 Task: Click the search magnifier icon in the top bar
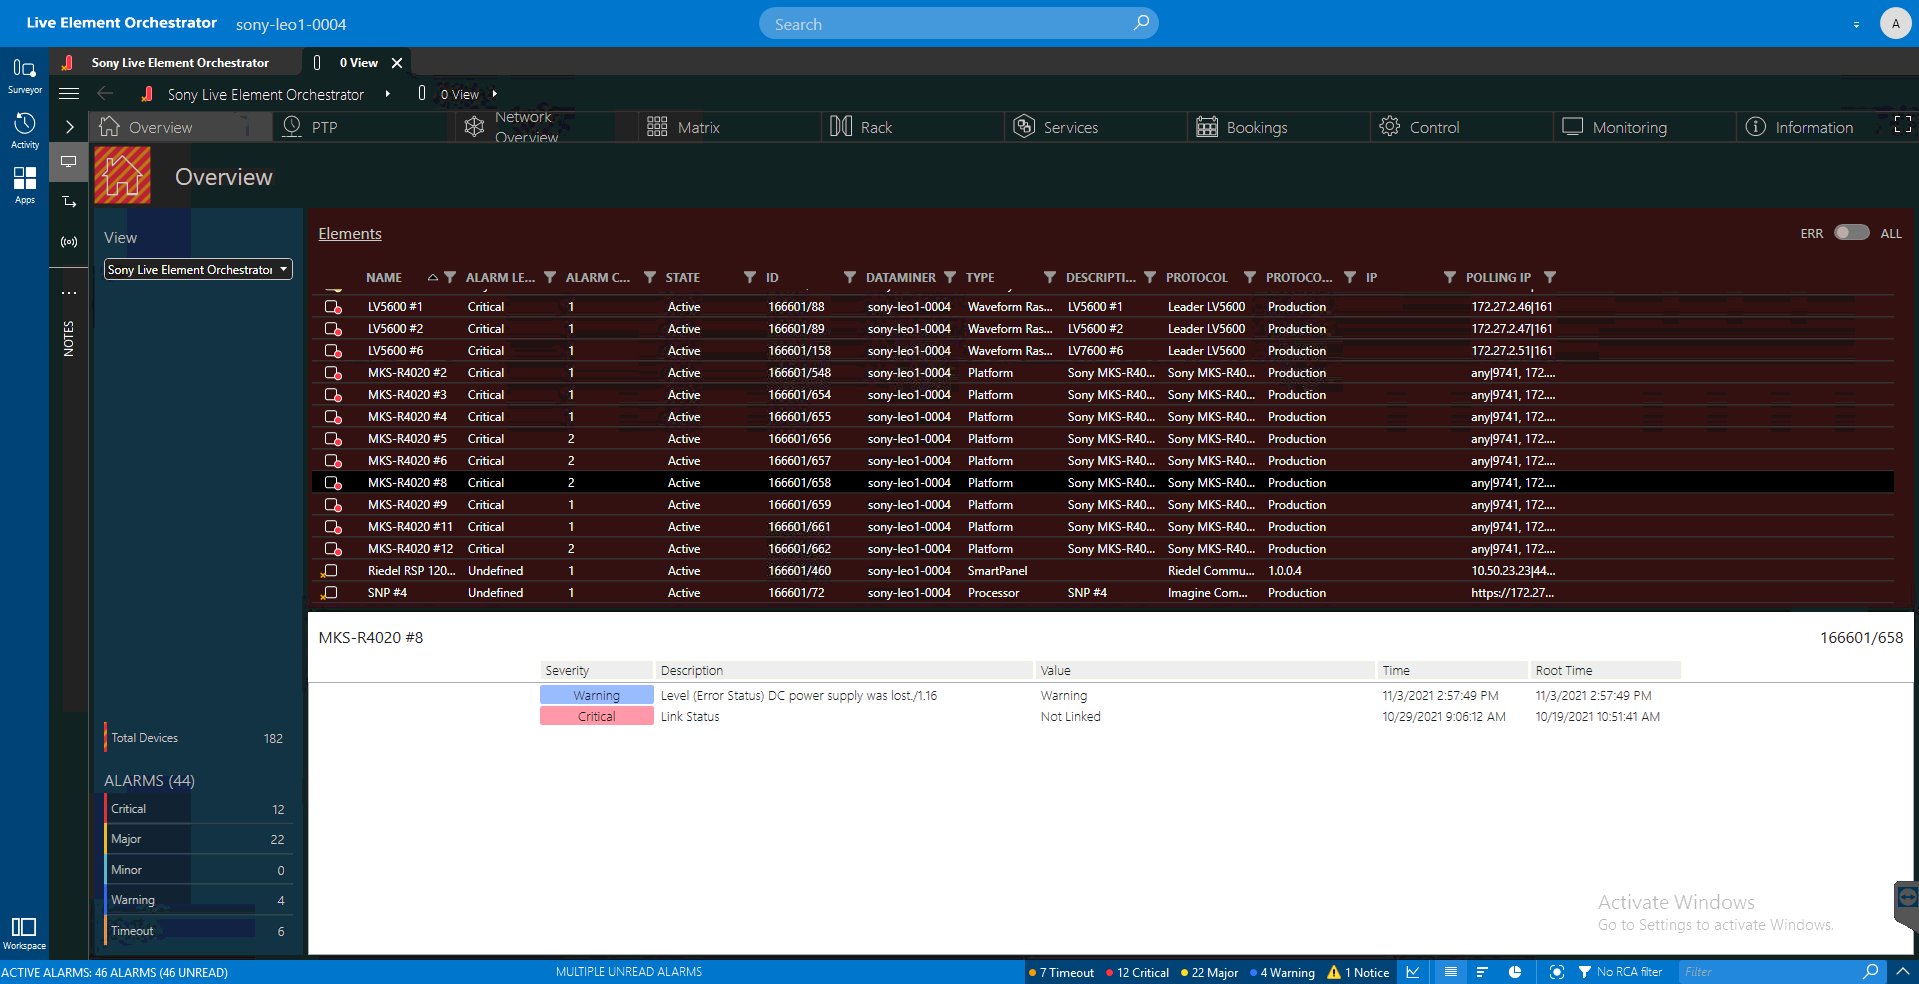pos(1141,23)
